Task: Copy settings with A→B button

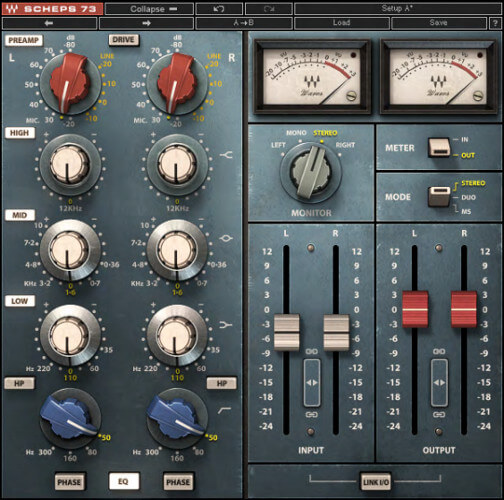Action: (x=244, y=23)
